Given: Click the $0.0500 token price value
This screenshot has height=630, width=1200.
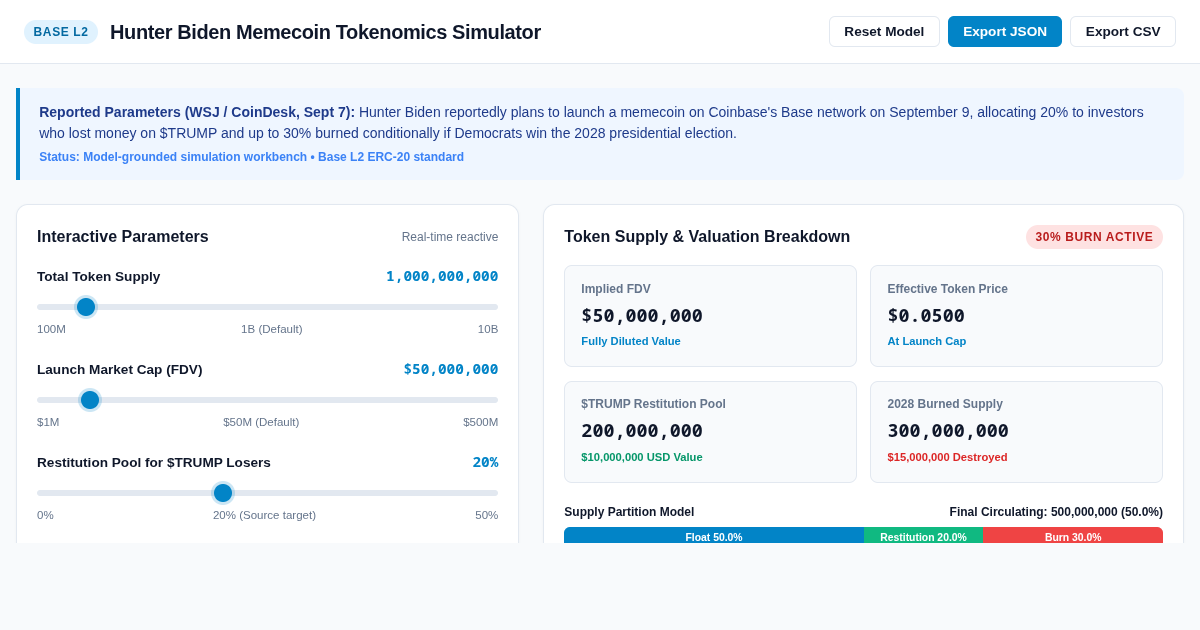Looking at the screenshot, I should click(x=926, y=315).
